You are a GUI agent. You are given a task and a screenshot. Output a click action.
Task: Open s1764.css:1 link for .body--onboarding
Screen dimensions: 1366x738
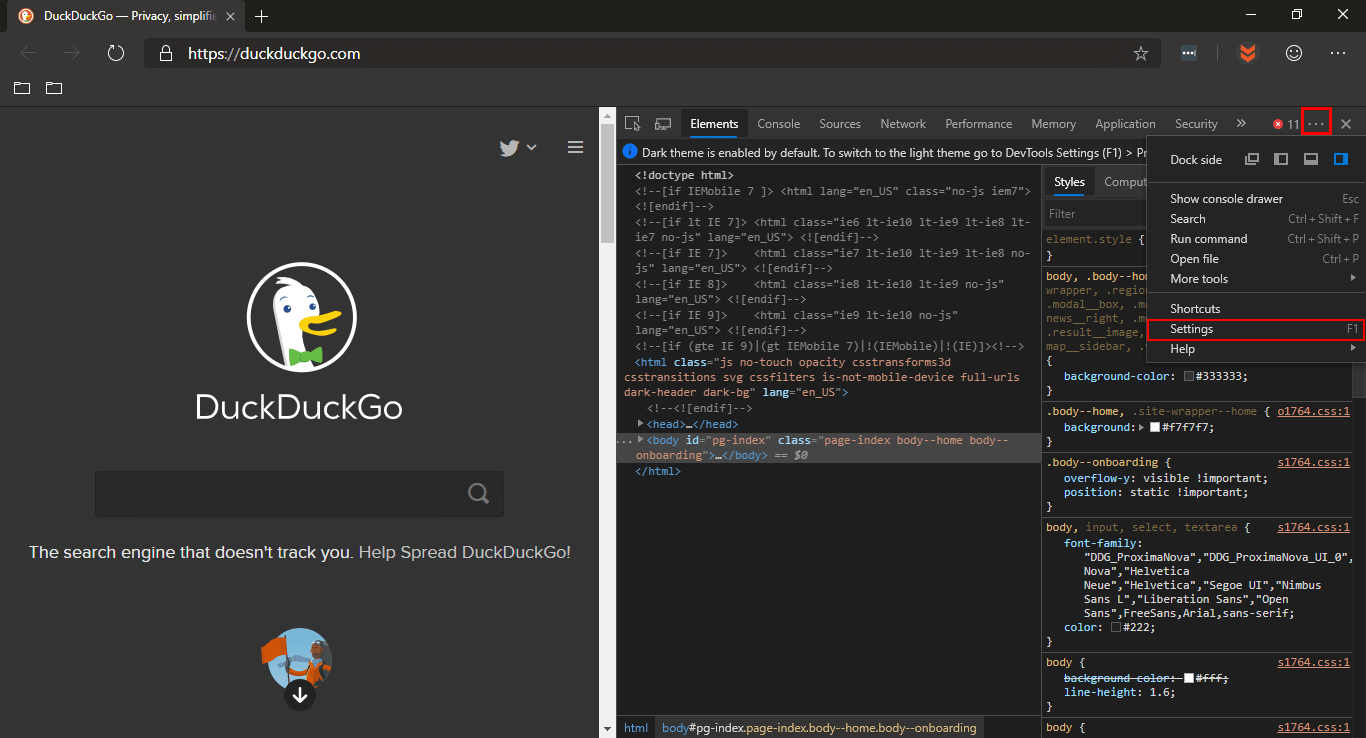click(x=1314, y=462)
